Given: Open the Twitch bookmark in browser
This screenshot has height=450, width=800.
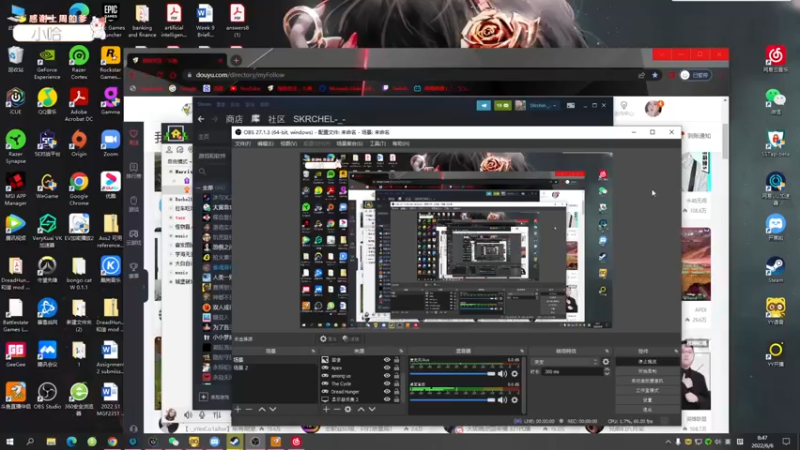Looking at the screenshot, I should [395, 88].
